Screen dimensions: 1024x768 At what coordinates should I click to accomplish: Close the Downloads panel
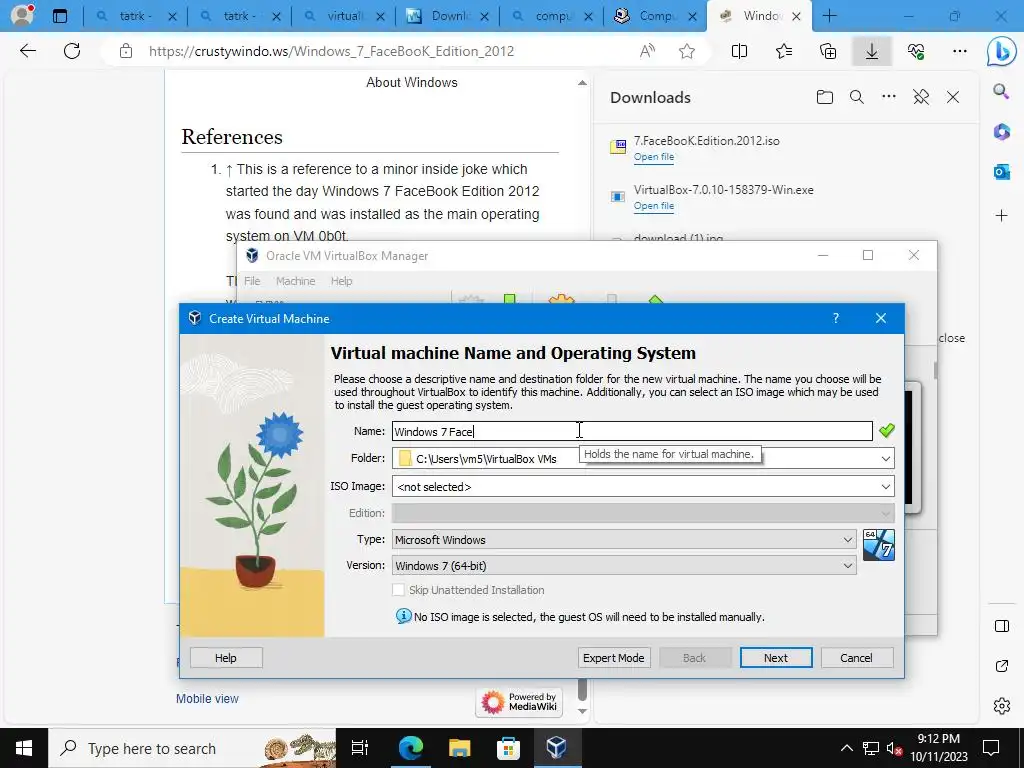(953, 97)
